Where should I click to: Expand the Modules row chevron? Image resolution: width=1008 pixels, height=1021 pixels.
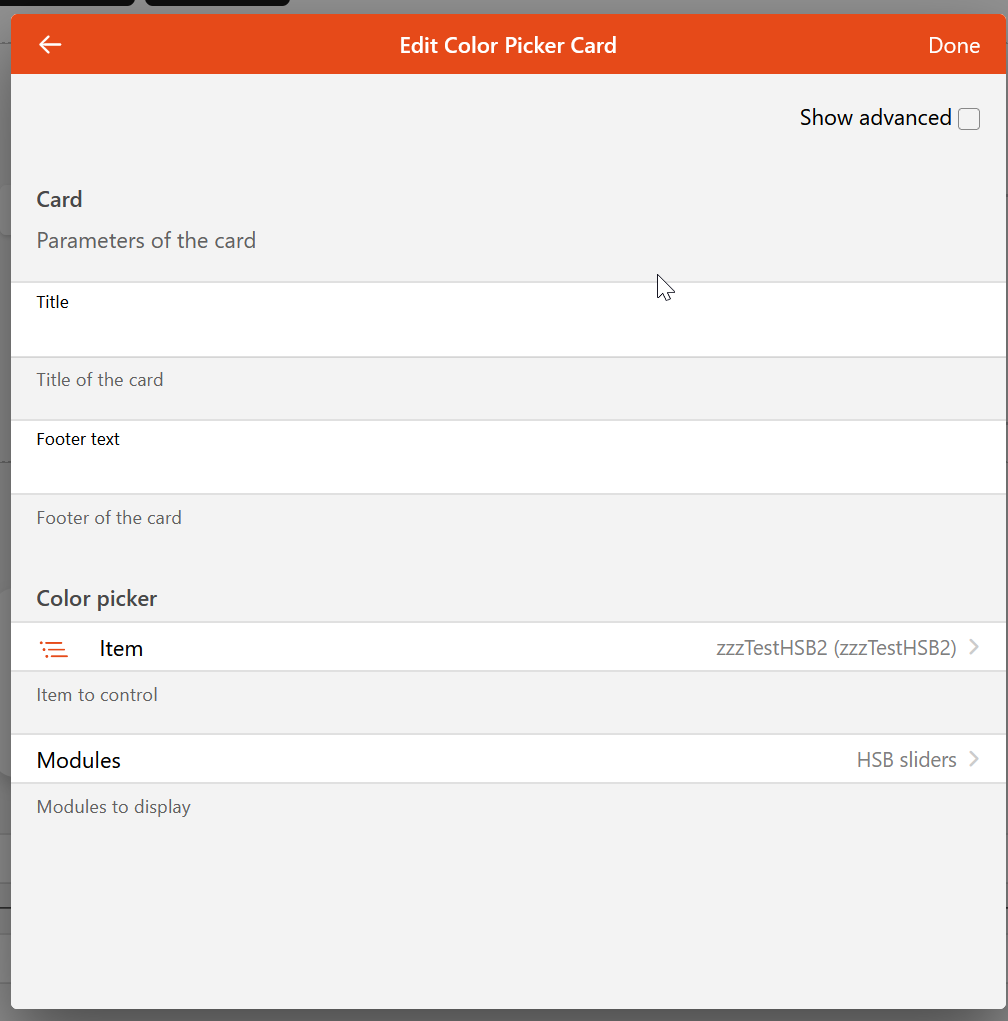(x=974, y=760)
